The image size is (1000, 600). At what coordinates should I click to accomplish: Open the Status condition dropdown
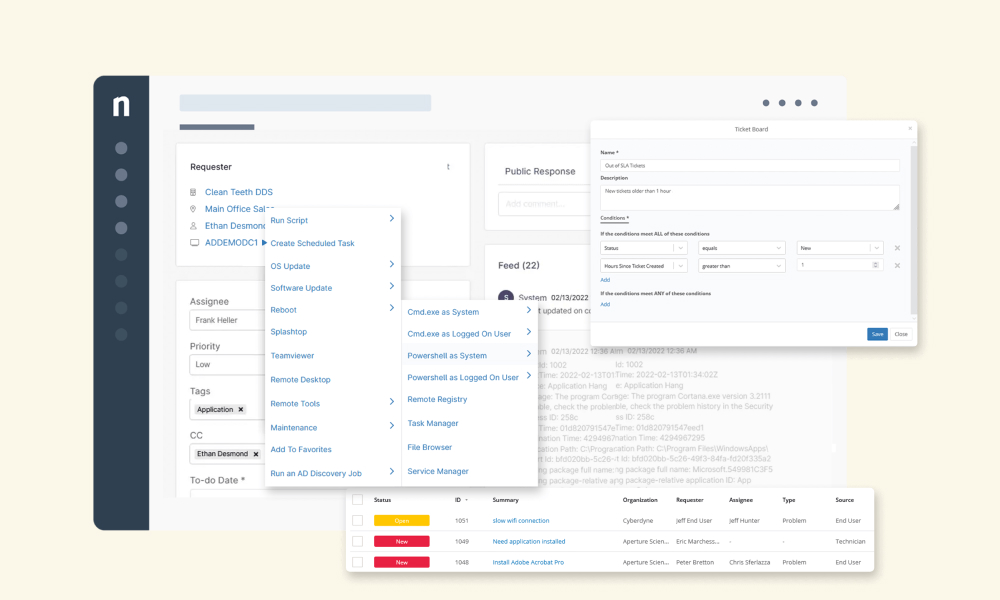point(643,248)
